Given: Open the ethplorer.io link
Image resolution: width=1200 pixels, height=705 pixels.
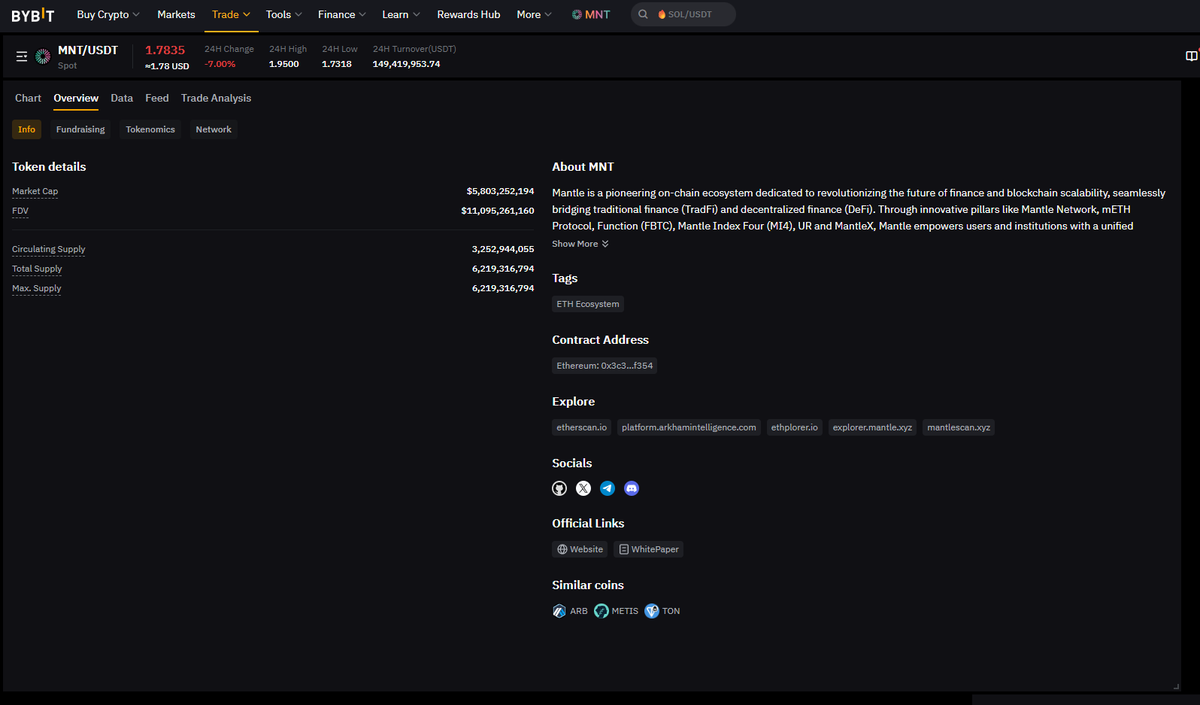Looking at the screenshot, I should 795,427.
